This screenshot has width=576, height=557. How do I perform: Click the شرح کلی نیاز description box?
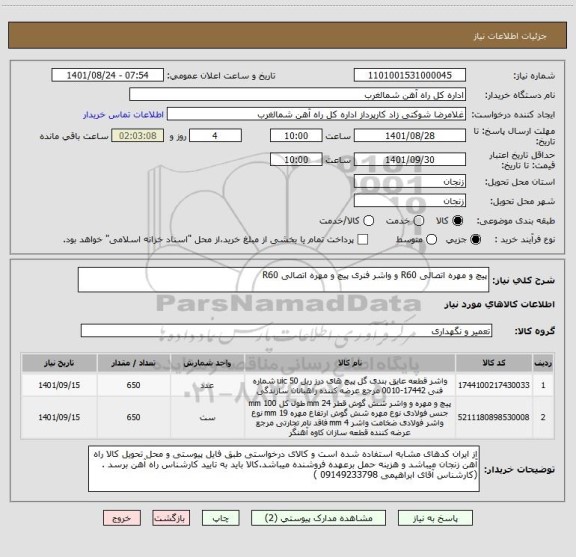coord(283,280)
